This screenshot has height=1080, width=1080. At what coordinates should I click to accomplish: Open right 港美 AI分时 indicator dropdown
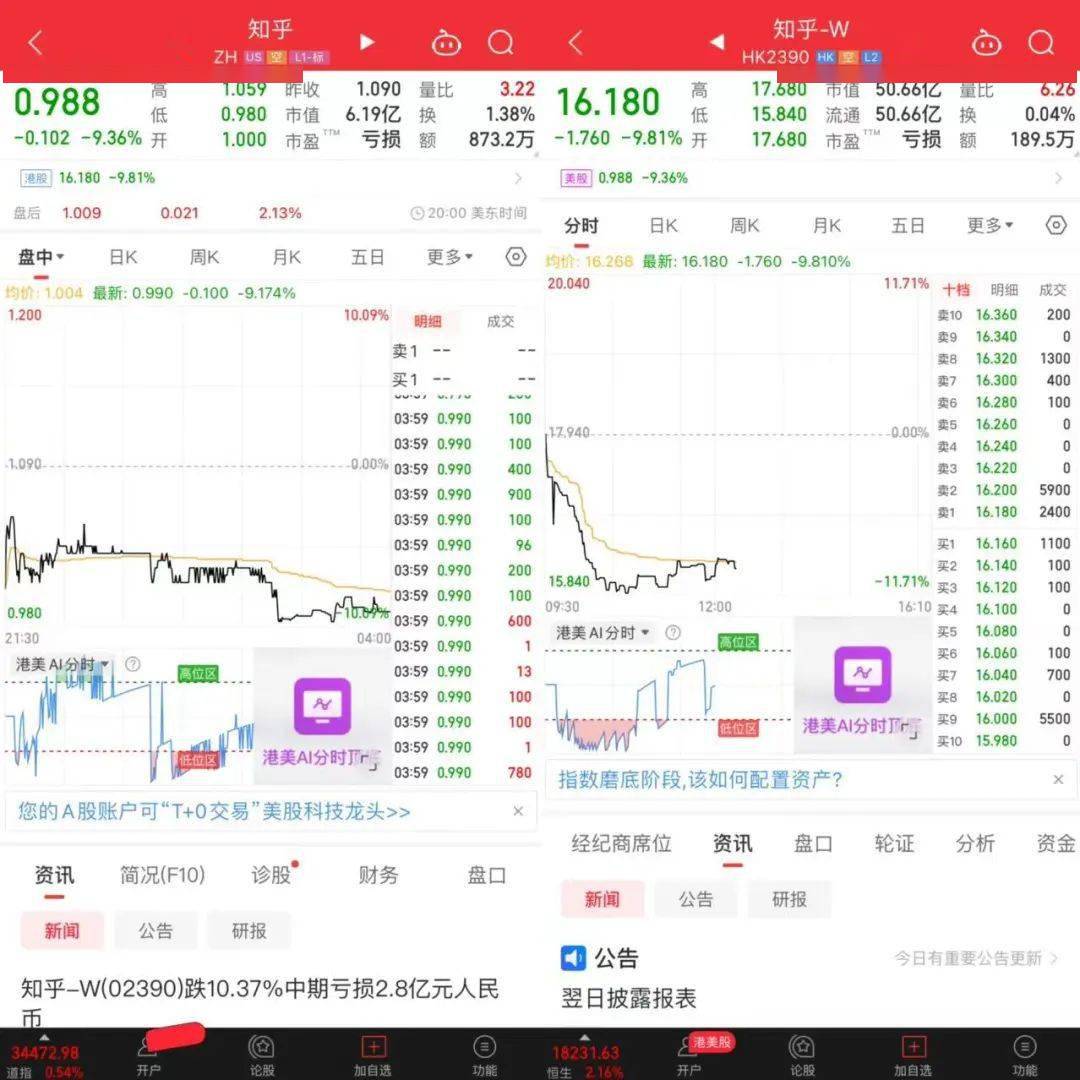click(603, 632)
